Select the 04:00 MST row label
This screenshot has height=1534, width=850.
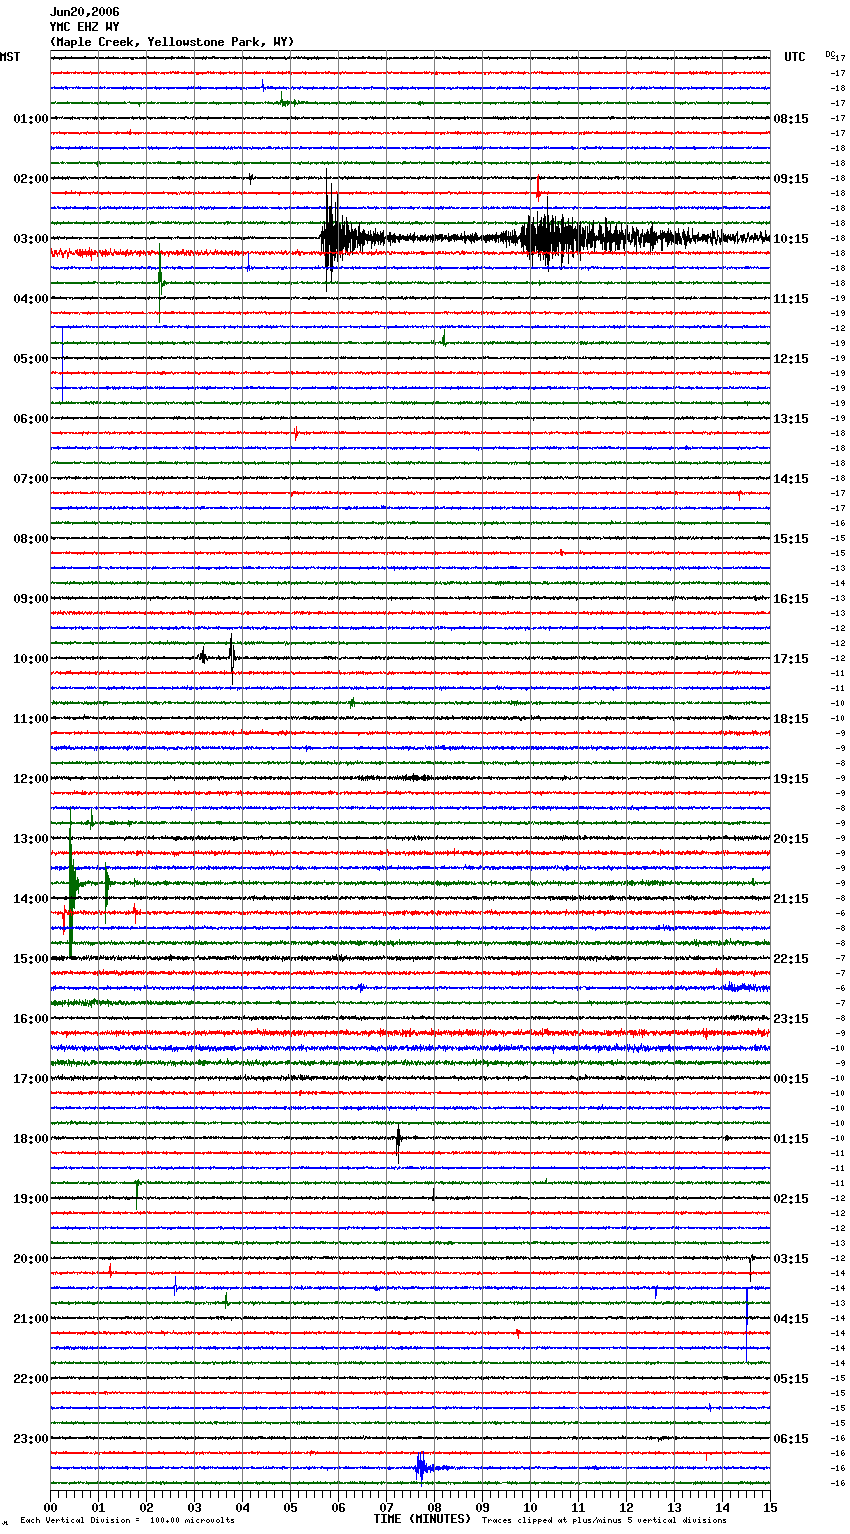[31, 299]
